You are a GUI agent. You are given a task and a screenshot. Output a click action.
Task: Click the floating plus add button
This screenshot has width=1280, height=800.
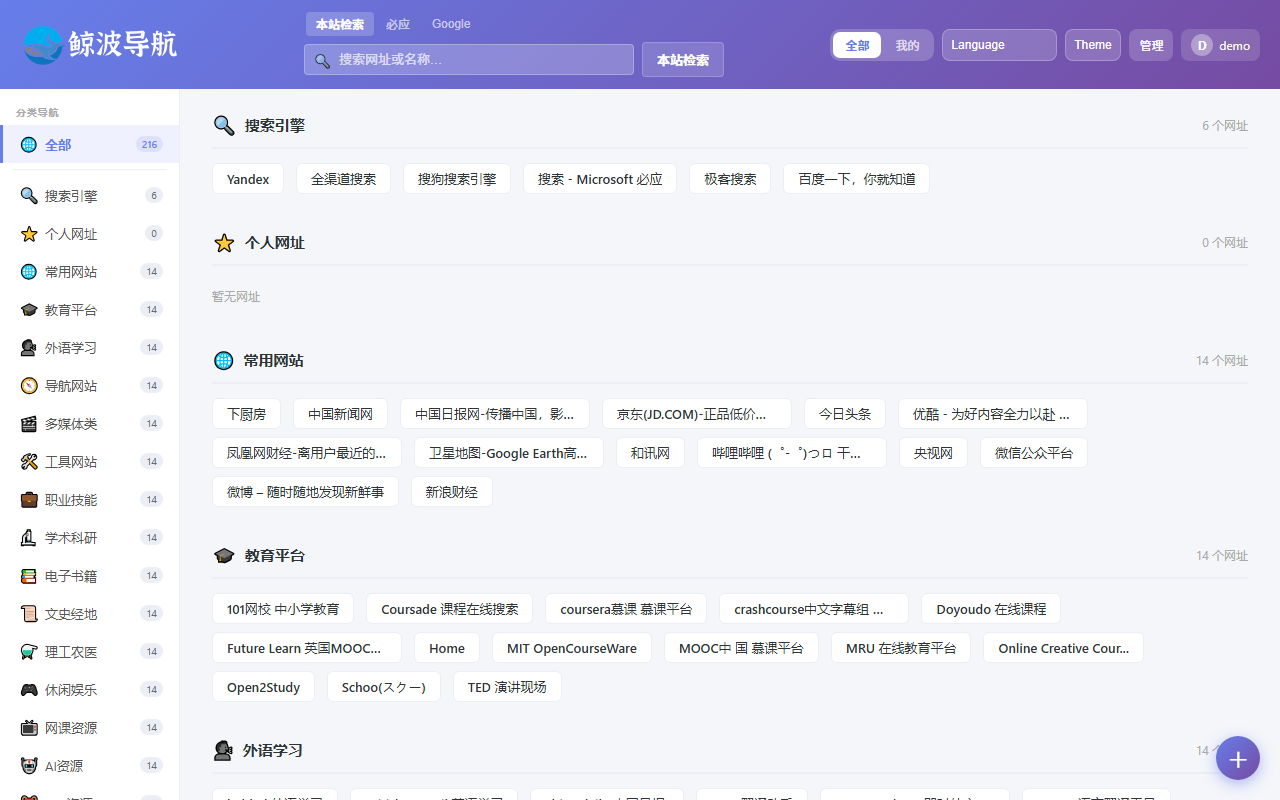click(1238, 758)
